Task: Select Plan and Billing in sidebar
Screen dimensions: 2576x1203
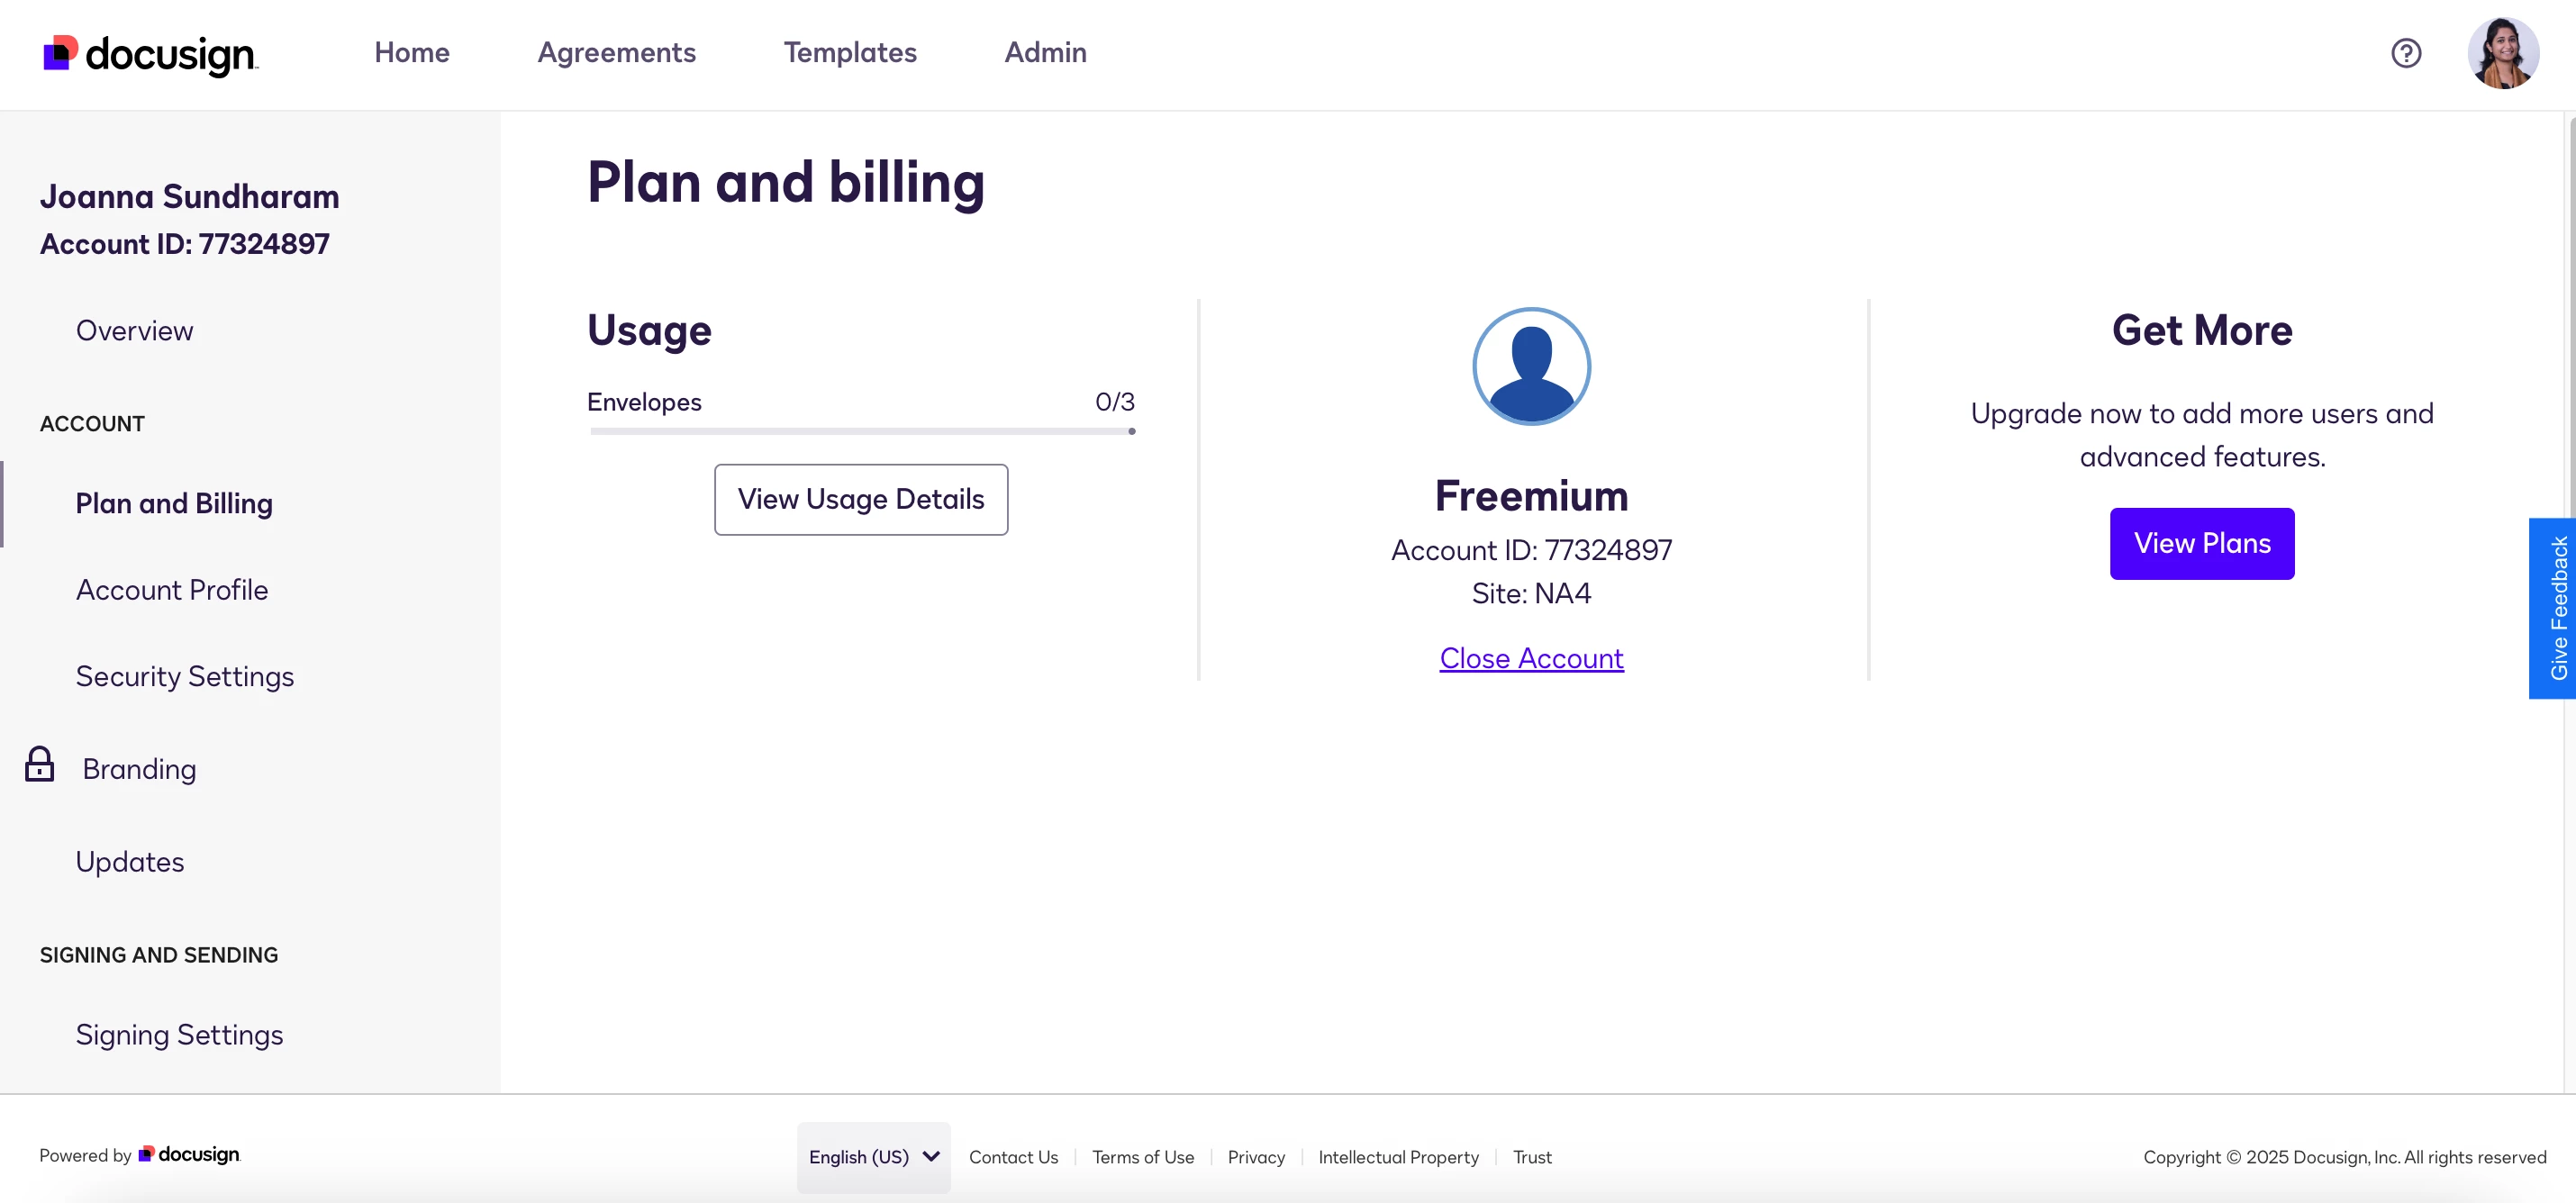Action: 174,504
